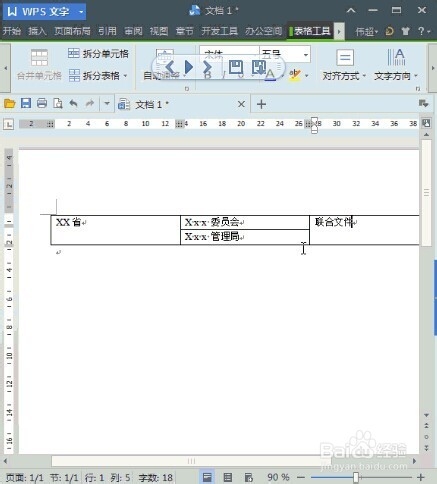Open the highlight color dropdown arrow
The image size is (437, 484).
307,76
